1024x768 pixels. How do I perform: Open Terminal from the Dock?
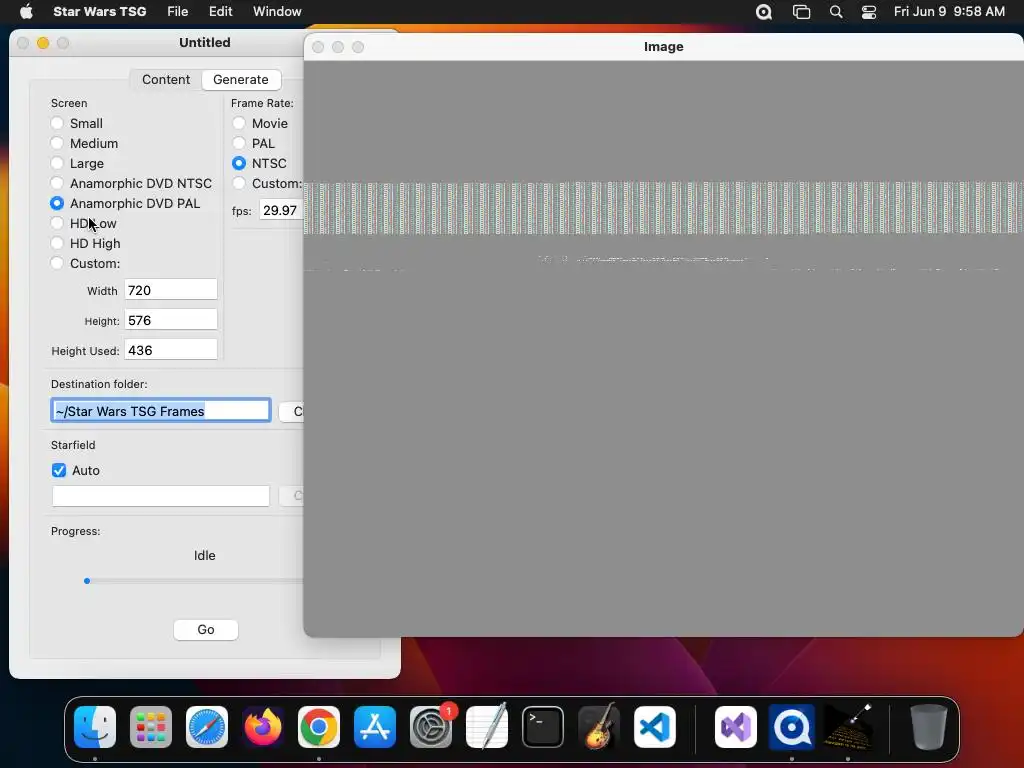click(543, 727)
